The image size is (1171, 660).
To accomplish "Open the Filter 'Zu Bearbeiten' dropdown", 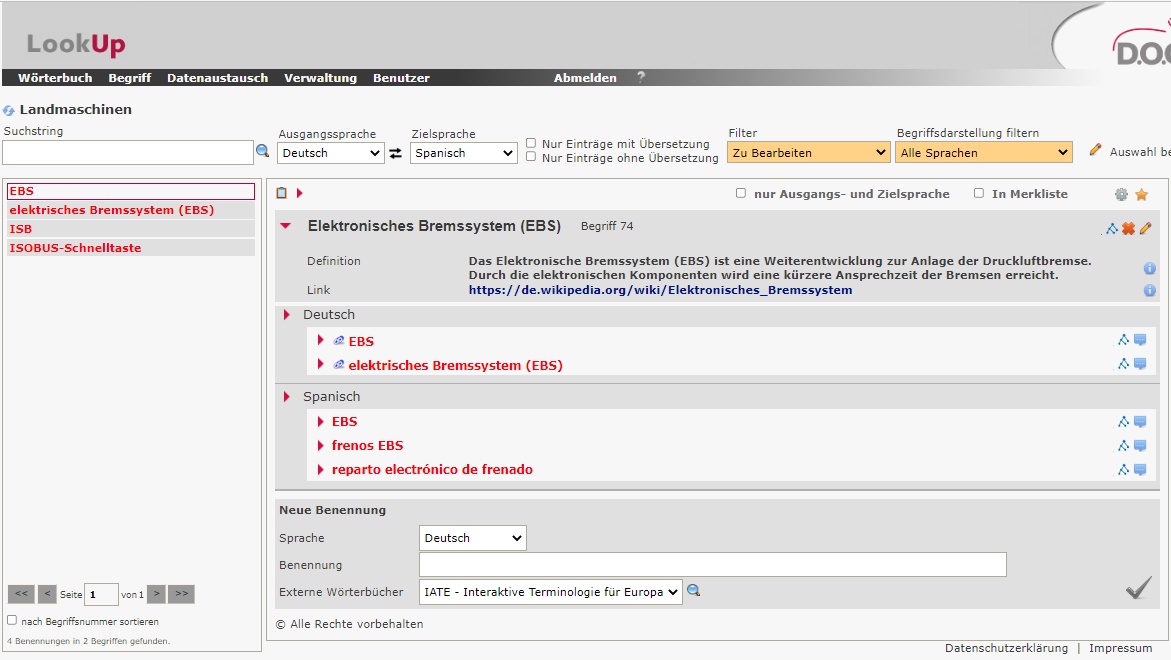I will (808, 153).
